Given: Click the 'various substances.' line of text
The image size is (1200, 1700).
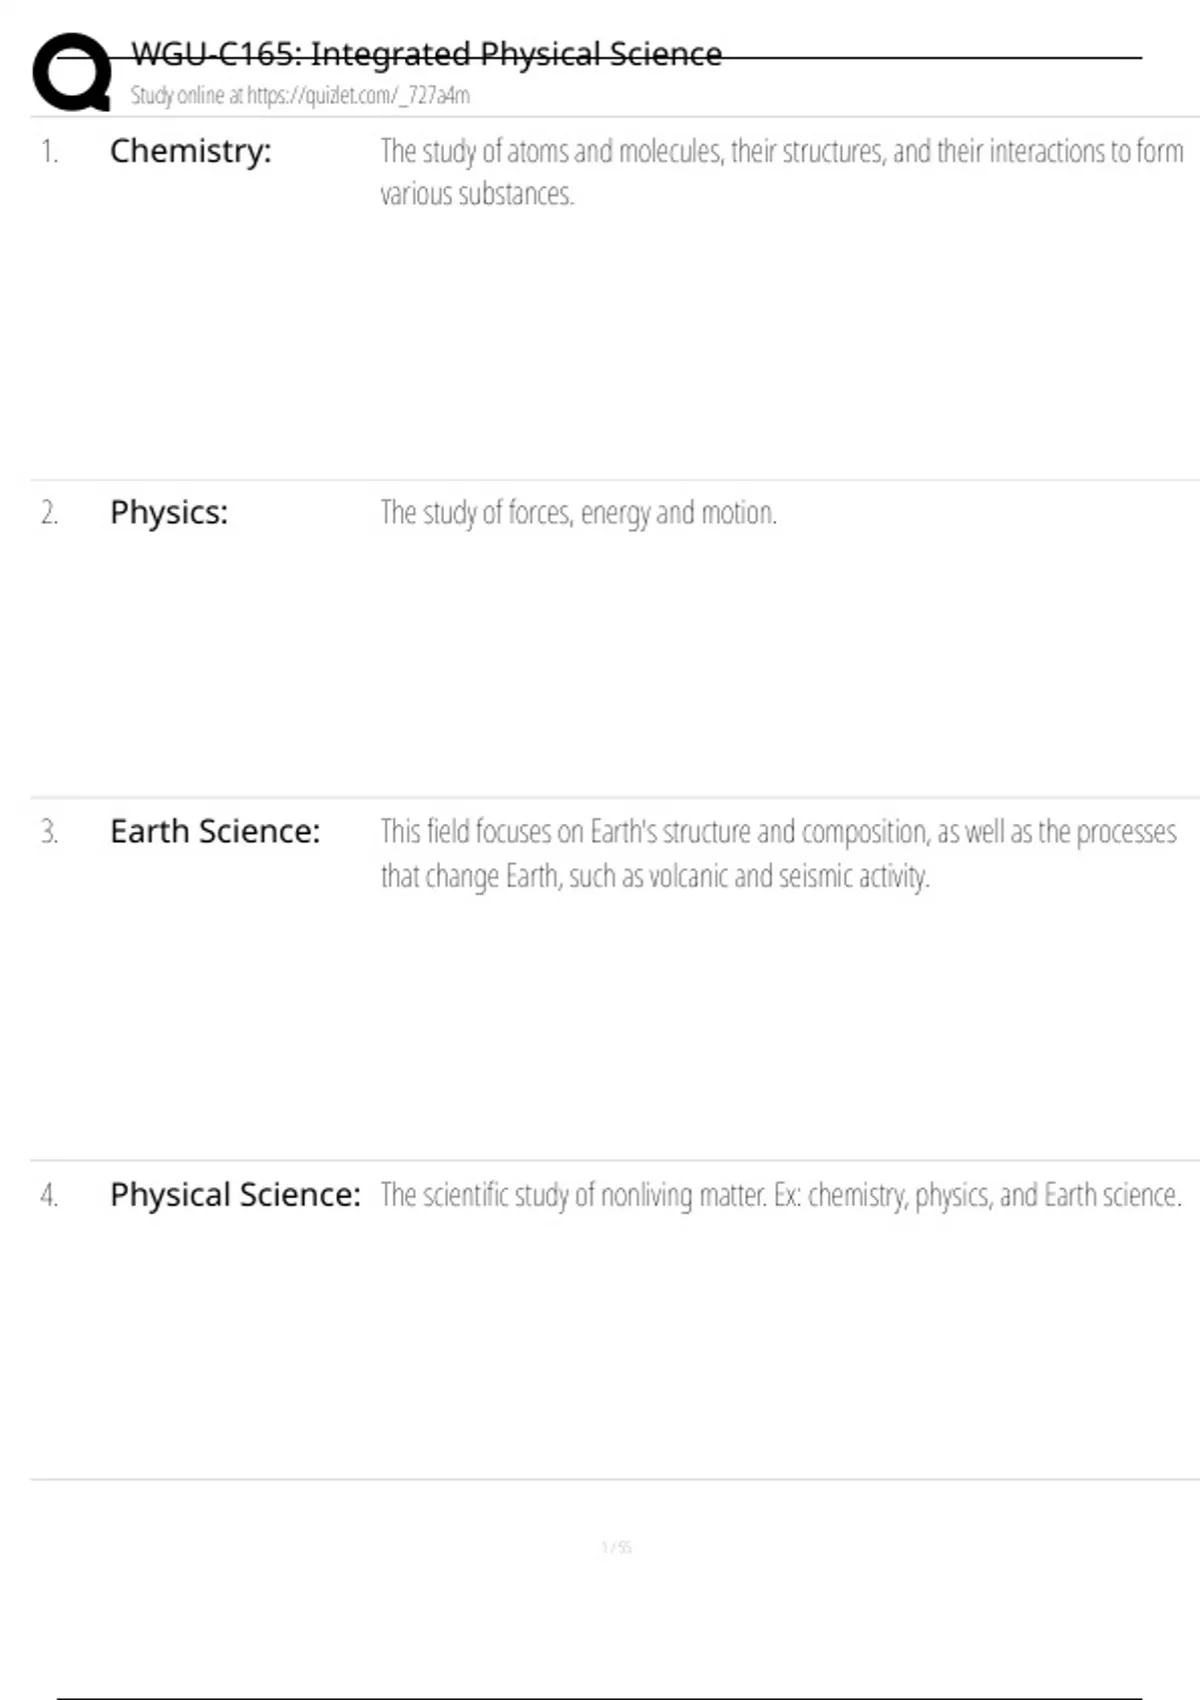Looking at the screenshot, I should click(x=477, y=194).
